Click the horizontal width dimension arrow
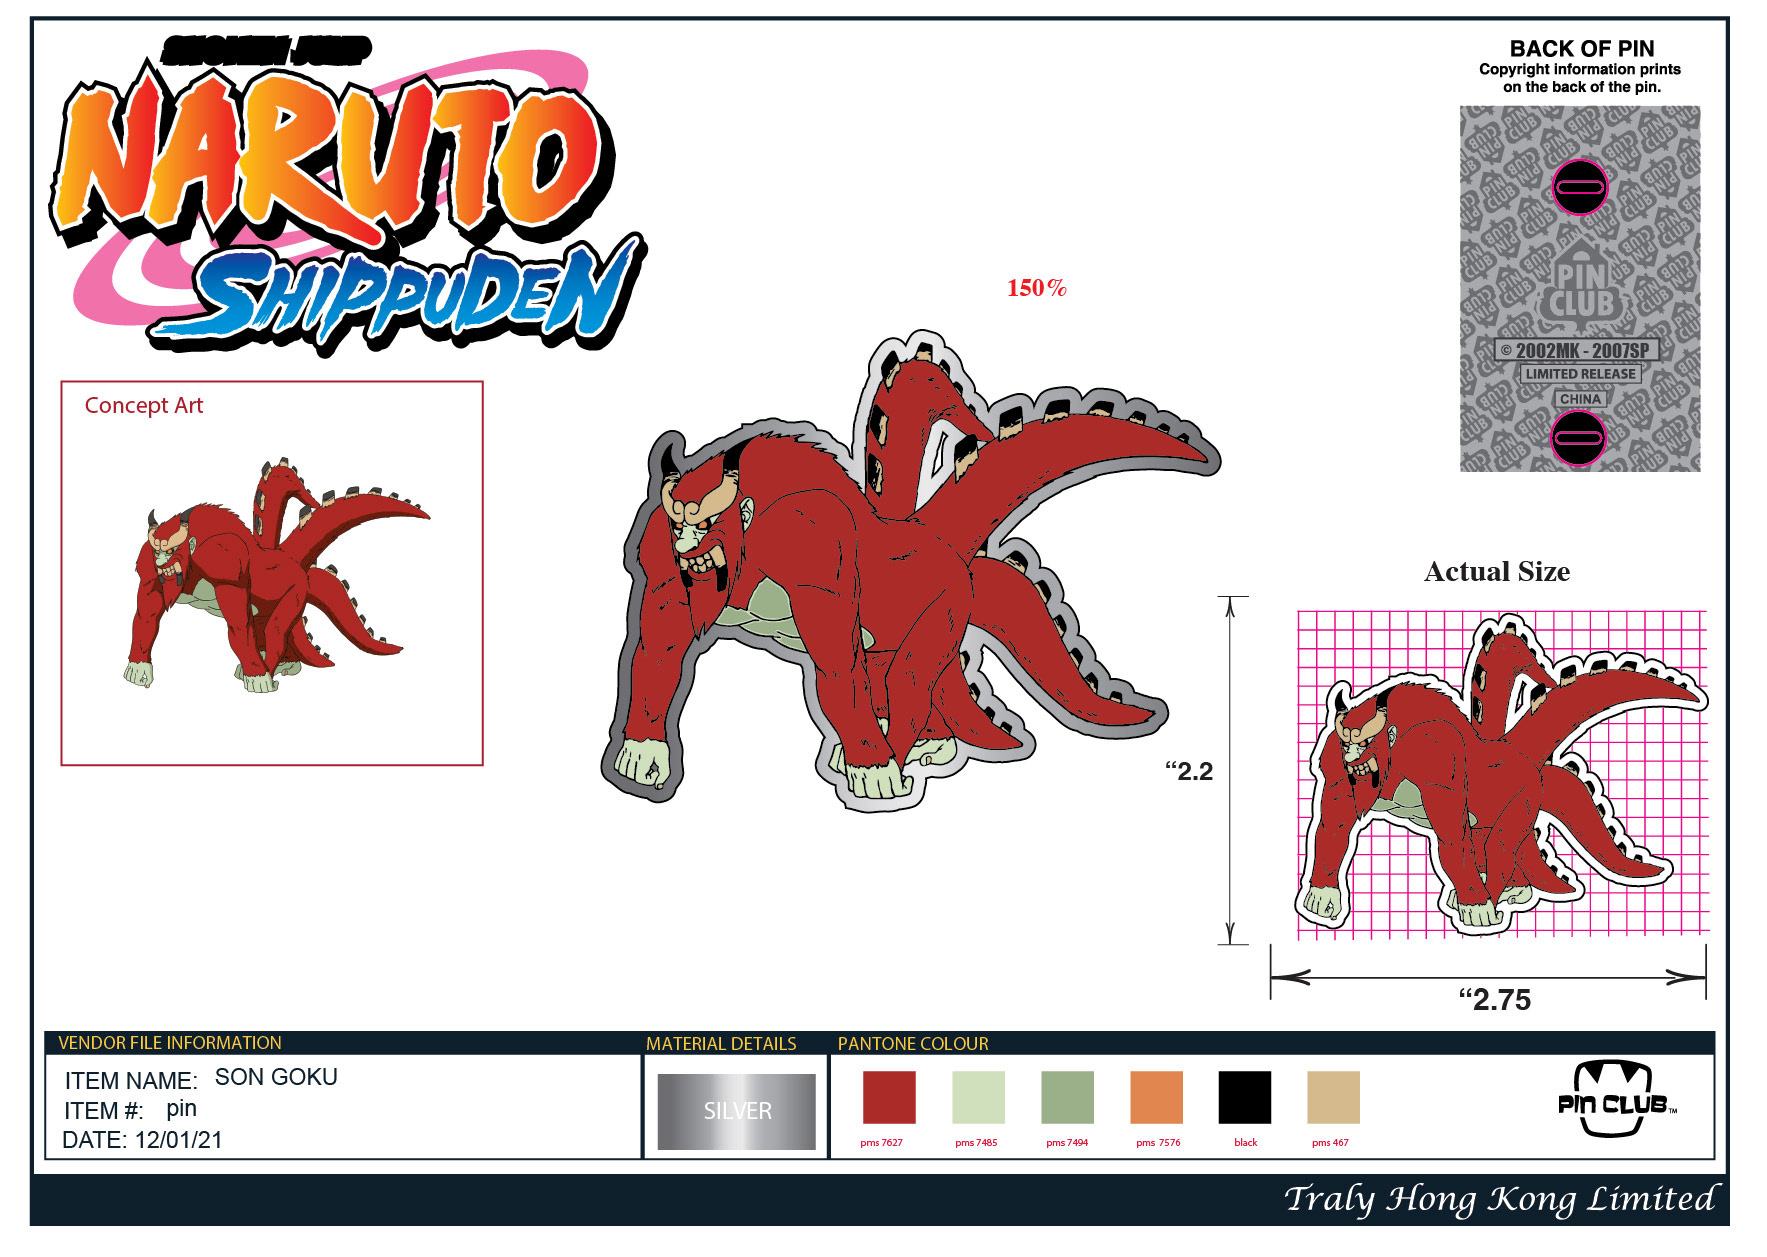The image size is (1767, 1257). tap(1488, 977)
